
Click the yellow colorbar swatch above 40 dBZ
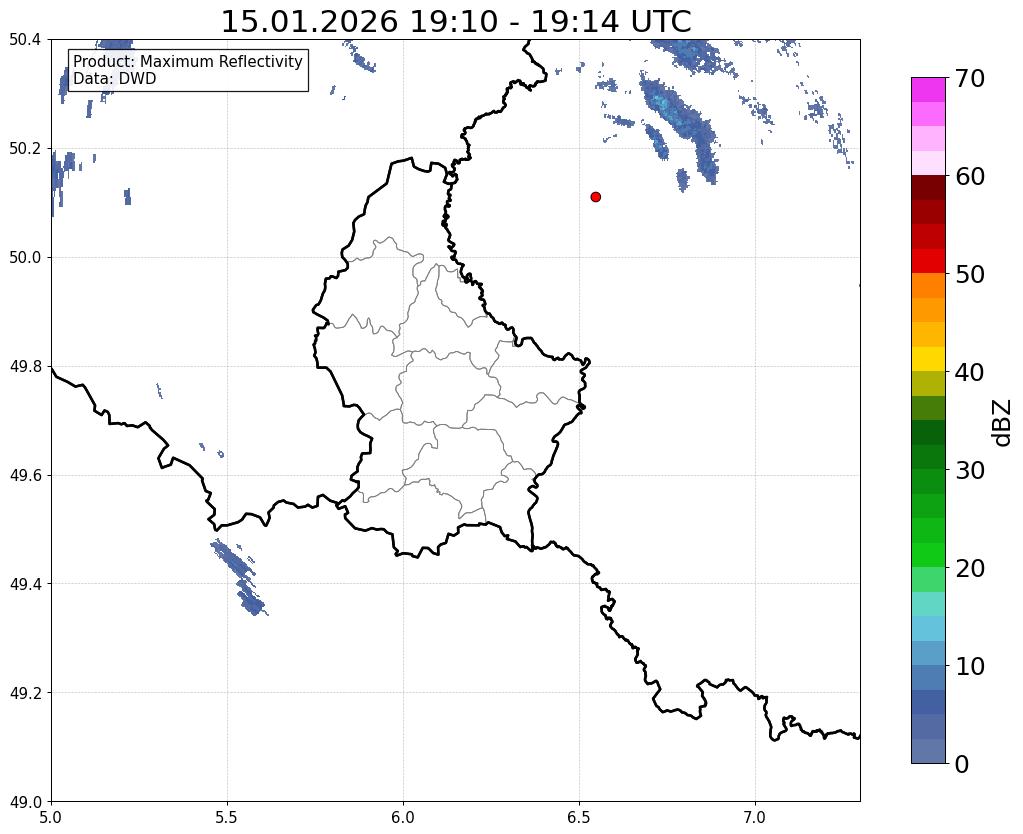(928, 359)
